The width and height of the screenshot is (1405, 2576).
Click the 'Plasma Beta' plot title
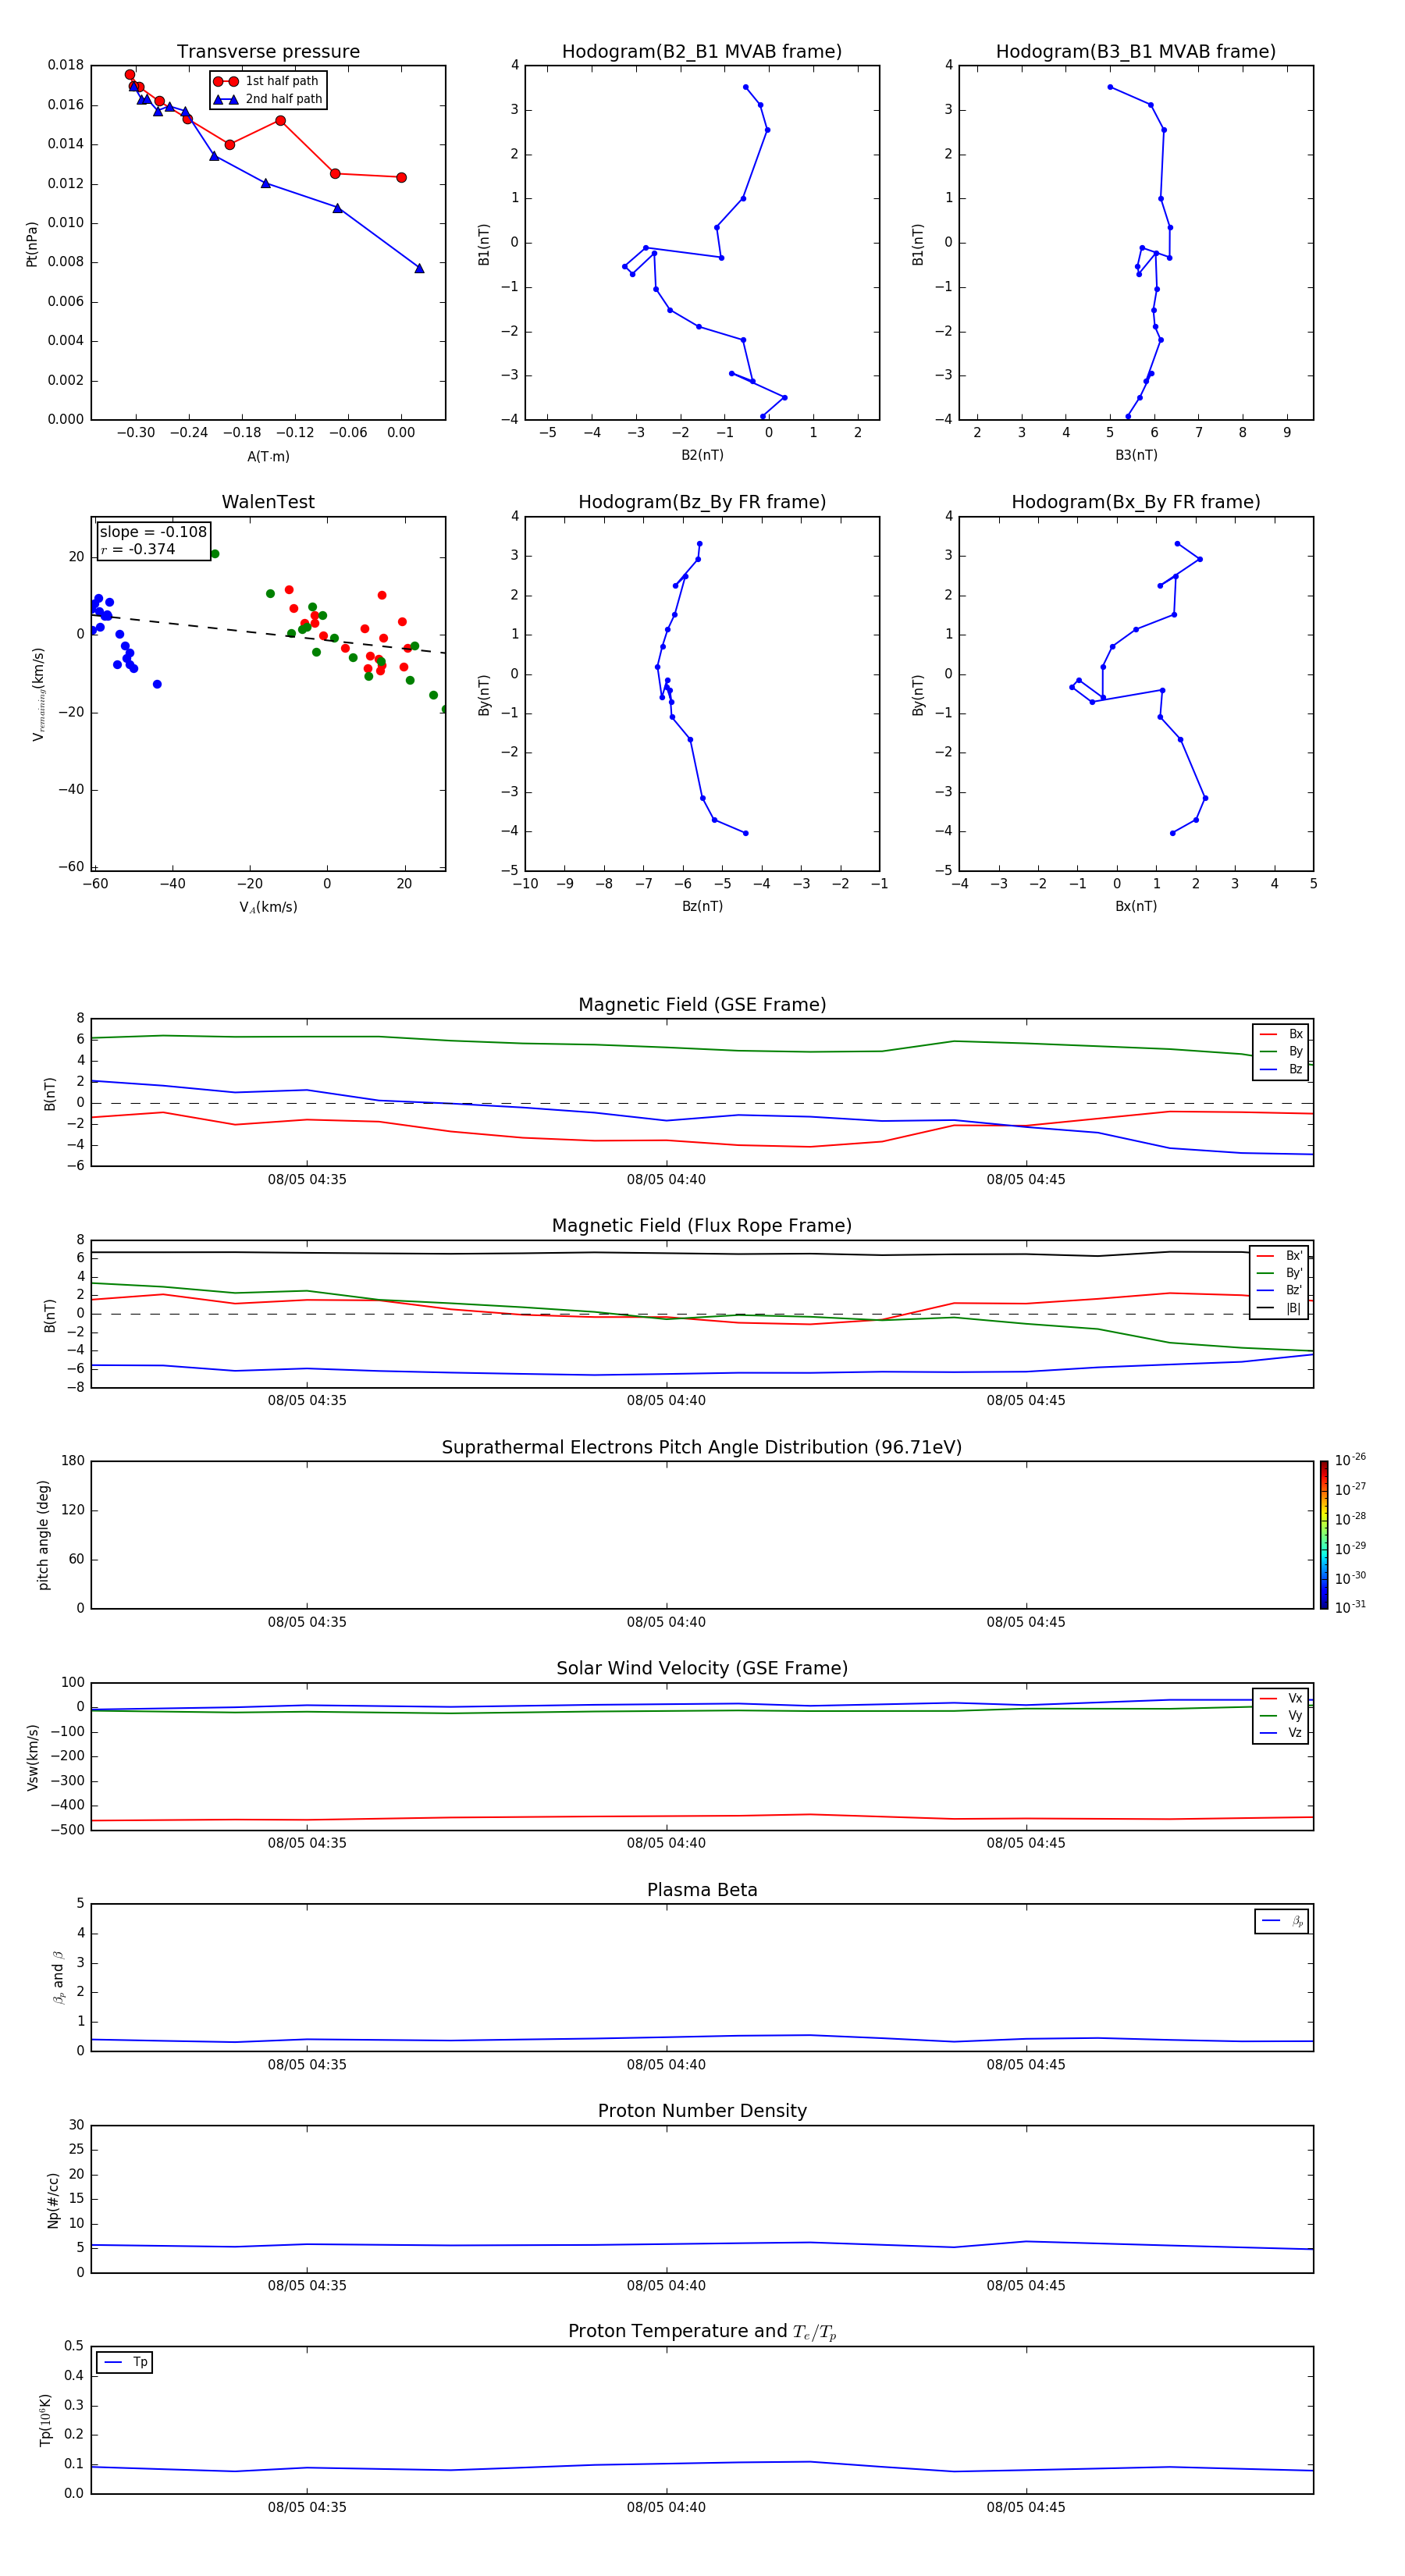702,1891
